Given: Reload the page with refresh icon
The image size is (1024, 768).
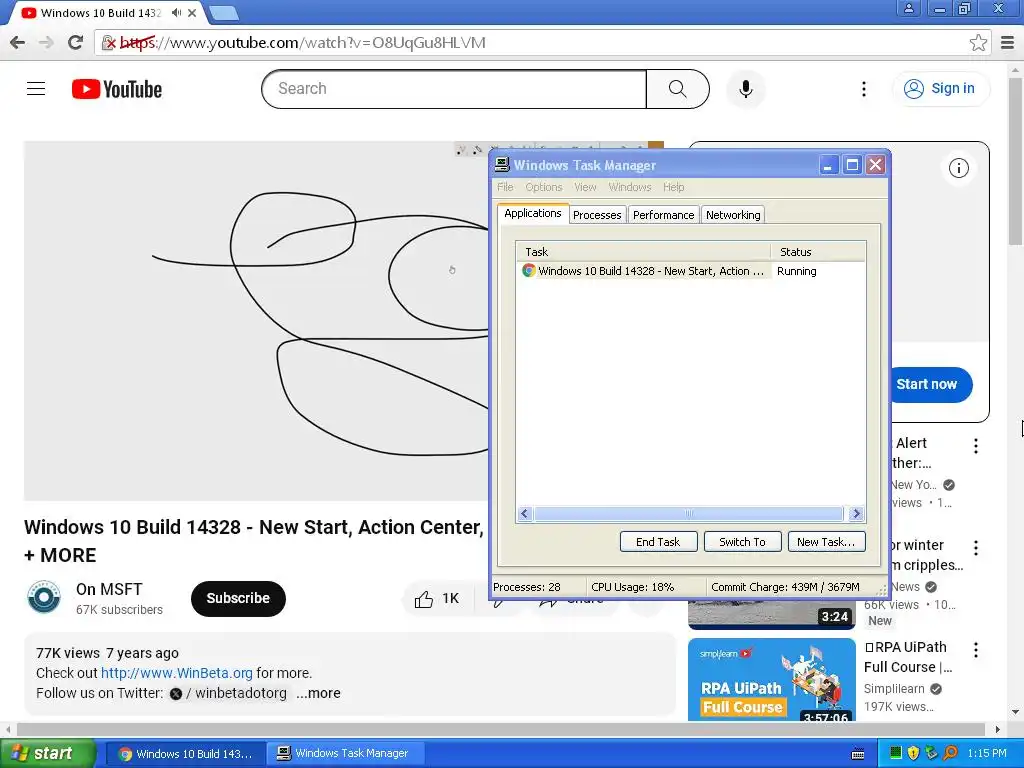Looking at the screenshot, I should pos(76,43).
